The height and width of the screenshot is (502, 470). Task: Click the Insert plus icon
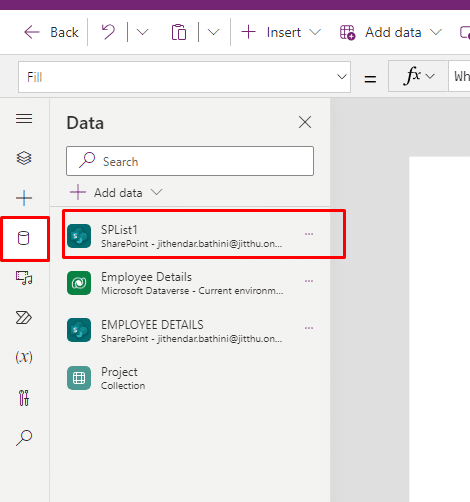(248, 32)
